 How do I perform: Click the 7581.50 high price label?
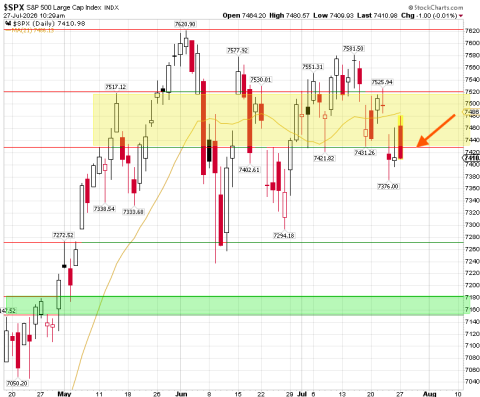pos(353,49)
